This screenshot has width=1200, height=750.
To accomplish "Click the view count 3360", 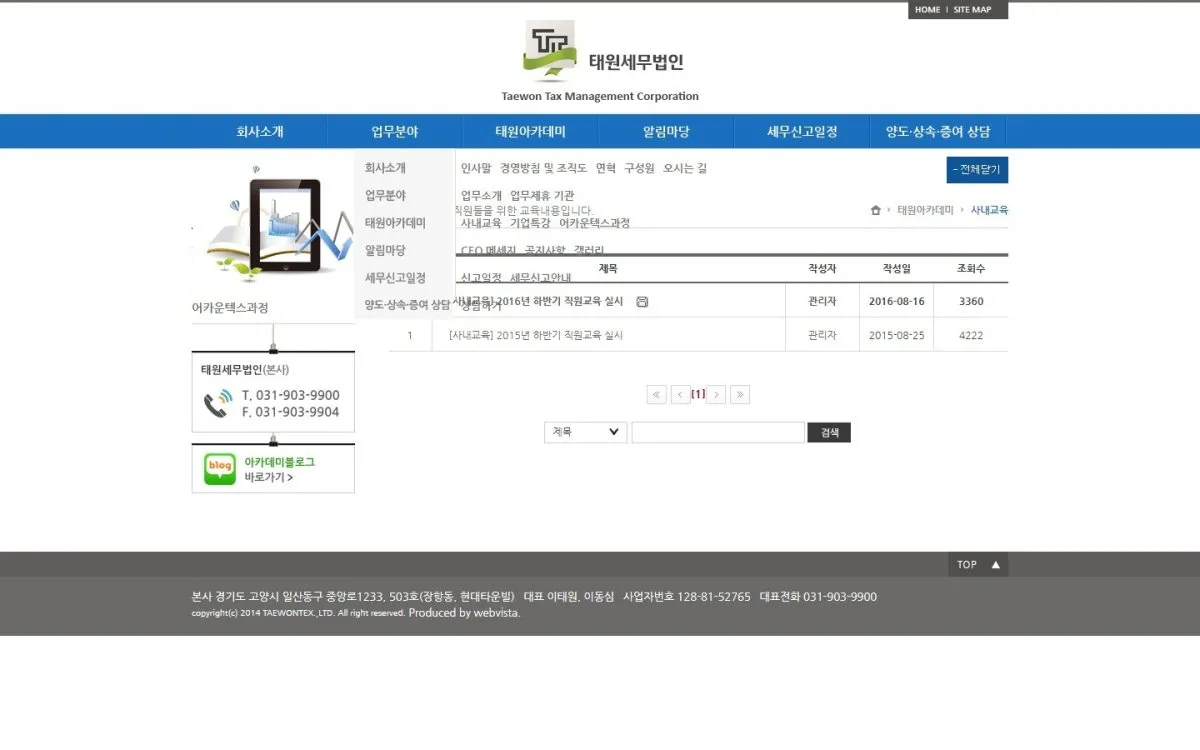I will coord(971,301).
